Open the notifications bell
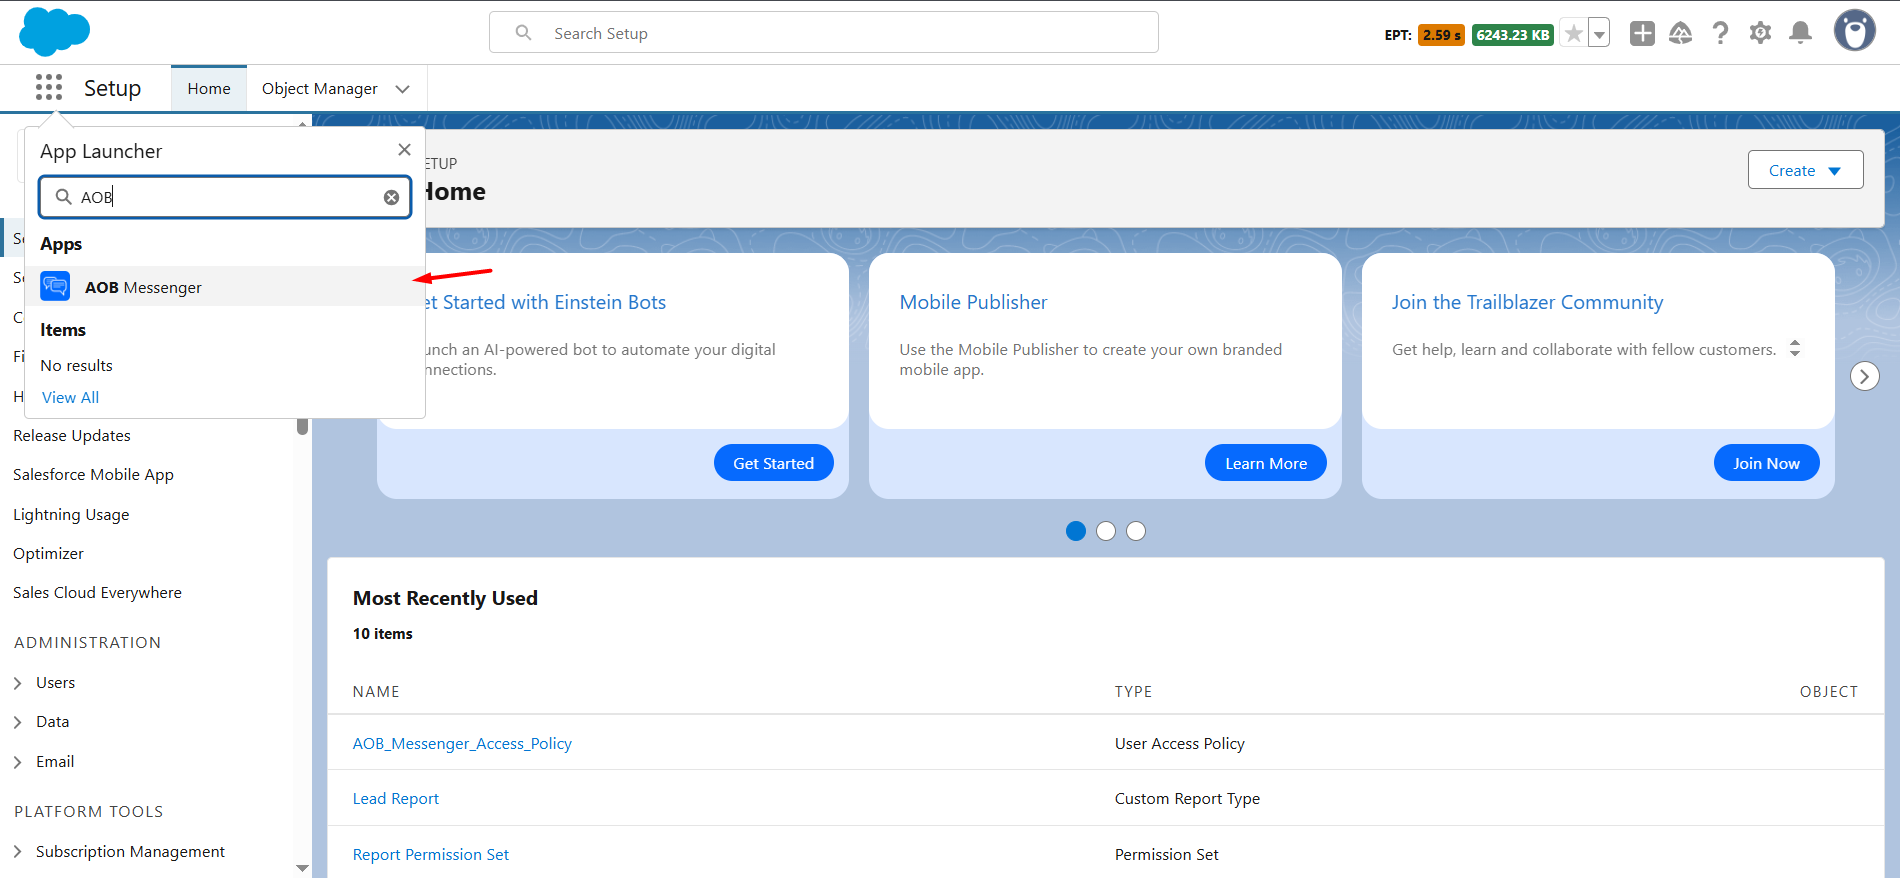 point(1800,34)
